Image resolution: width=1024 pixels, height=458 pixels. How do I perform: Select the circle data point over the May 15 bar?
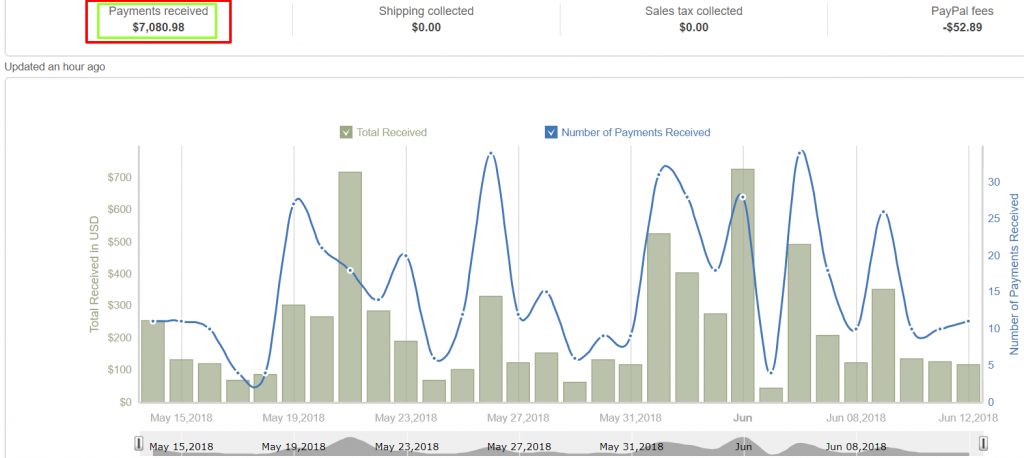point(153,321)
